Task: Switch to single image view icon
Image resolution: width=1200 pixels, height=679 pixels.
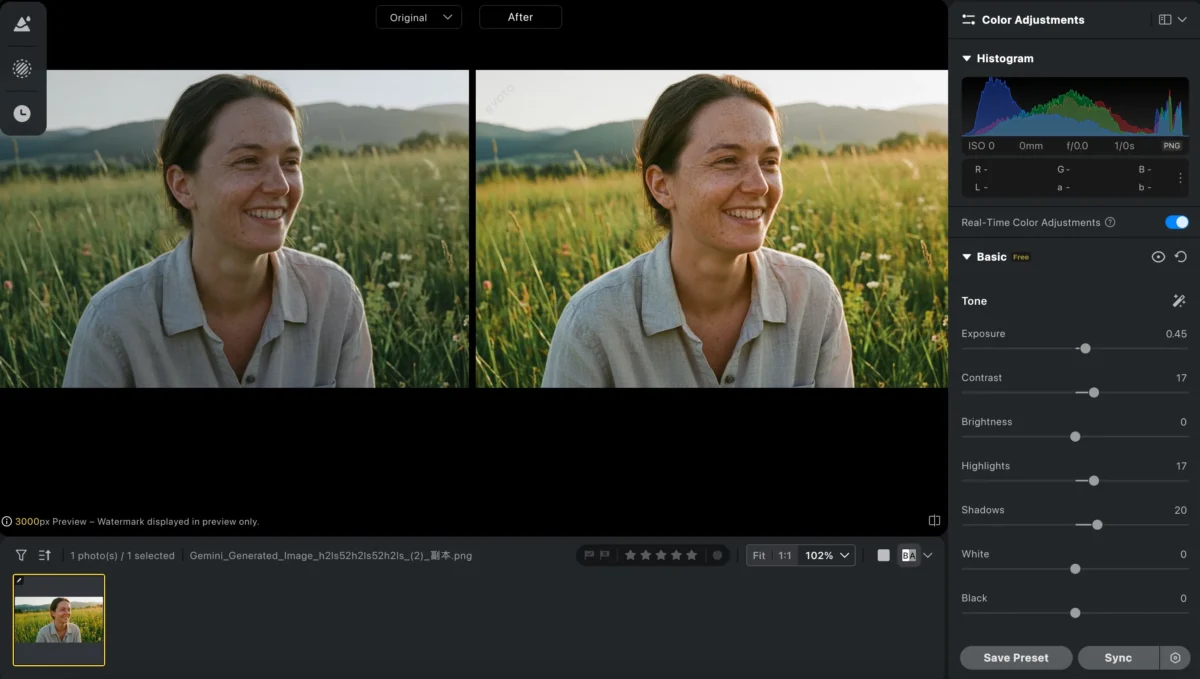Action: coord(884,555)
